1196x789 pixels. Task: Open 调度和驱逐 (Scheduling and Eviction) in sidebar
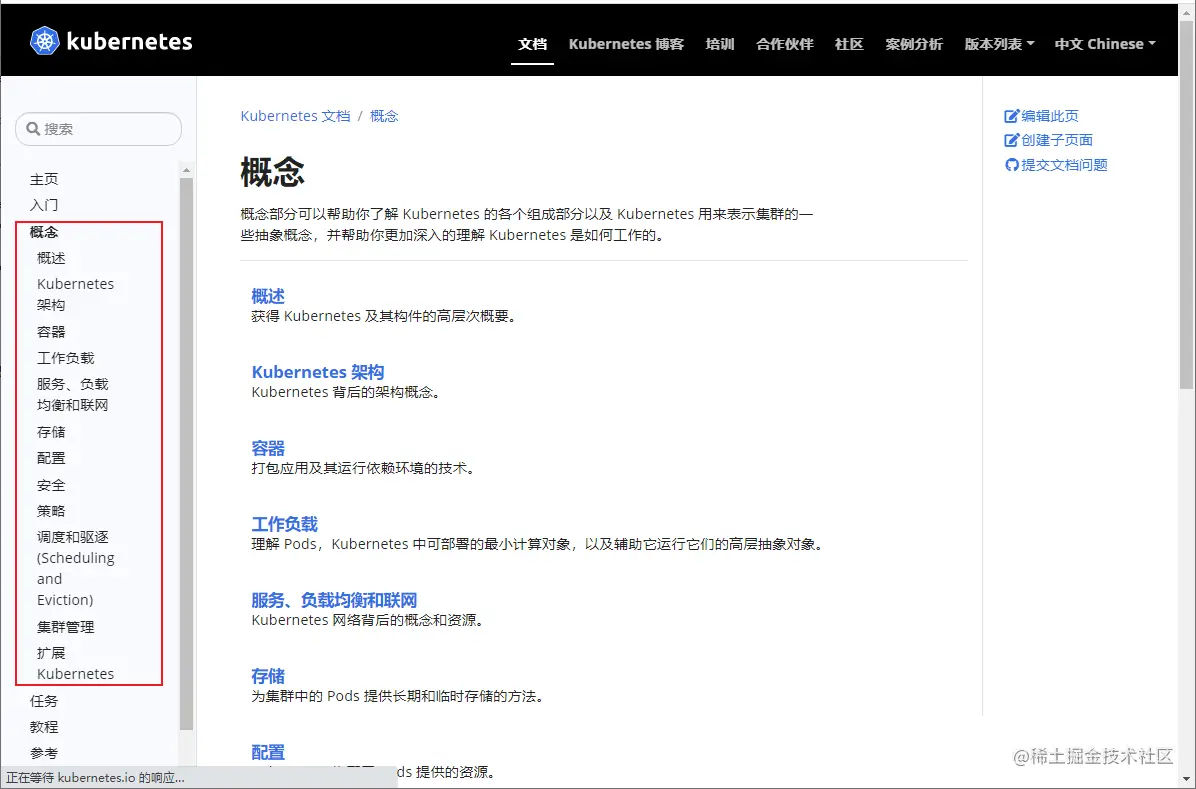76,568
